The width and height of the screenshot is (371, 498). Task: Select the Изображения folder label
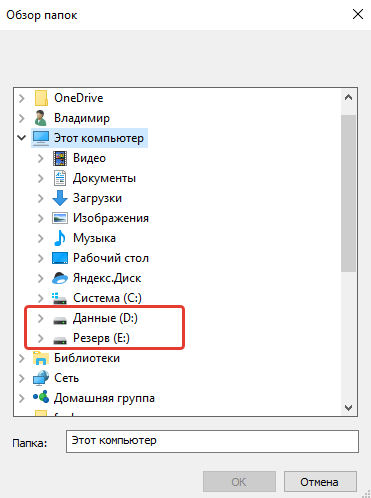coord(111,218)
